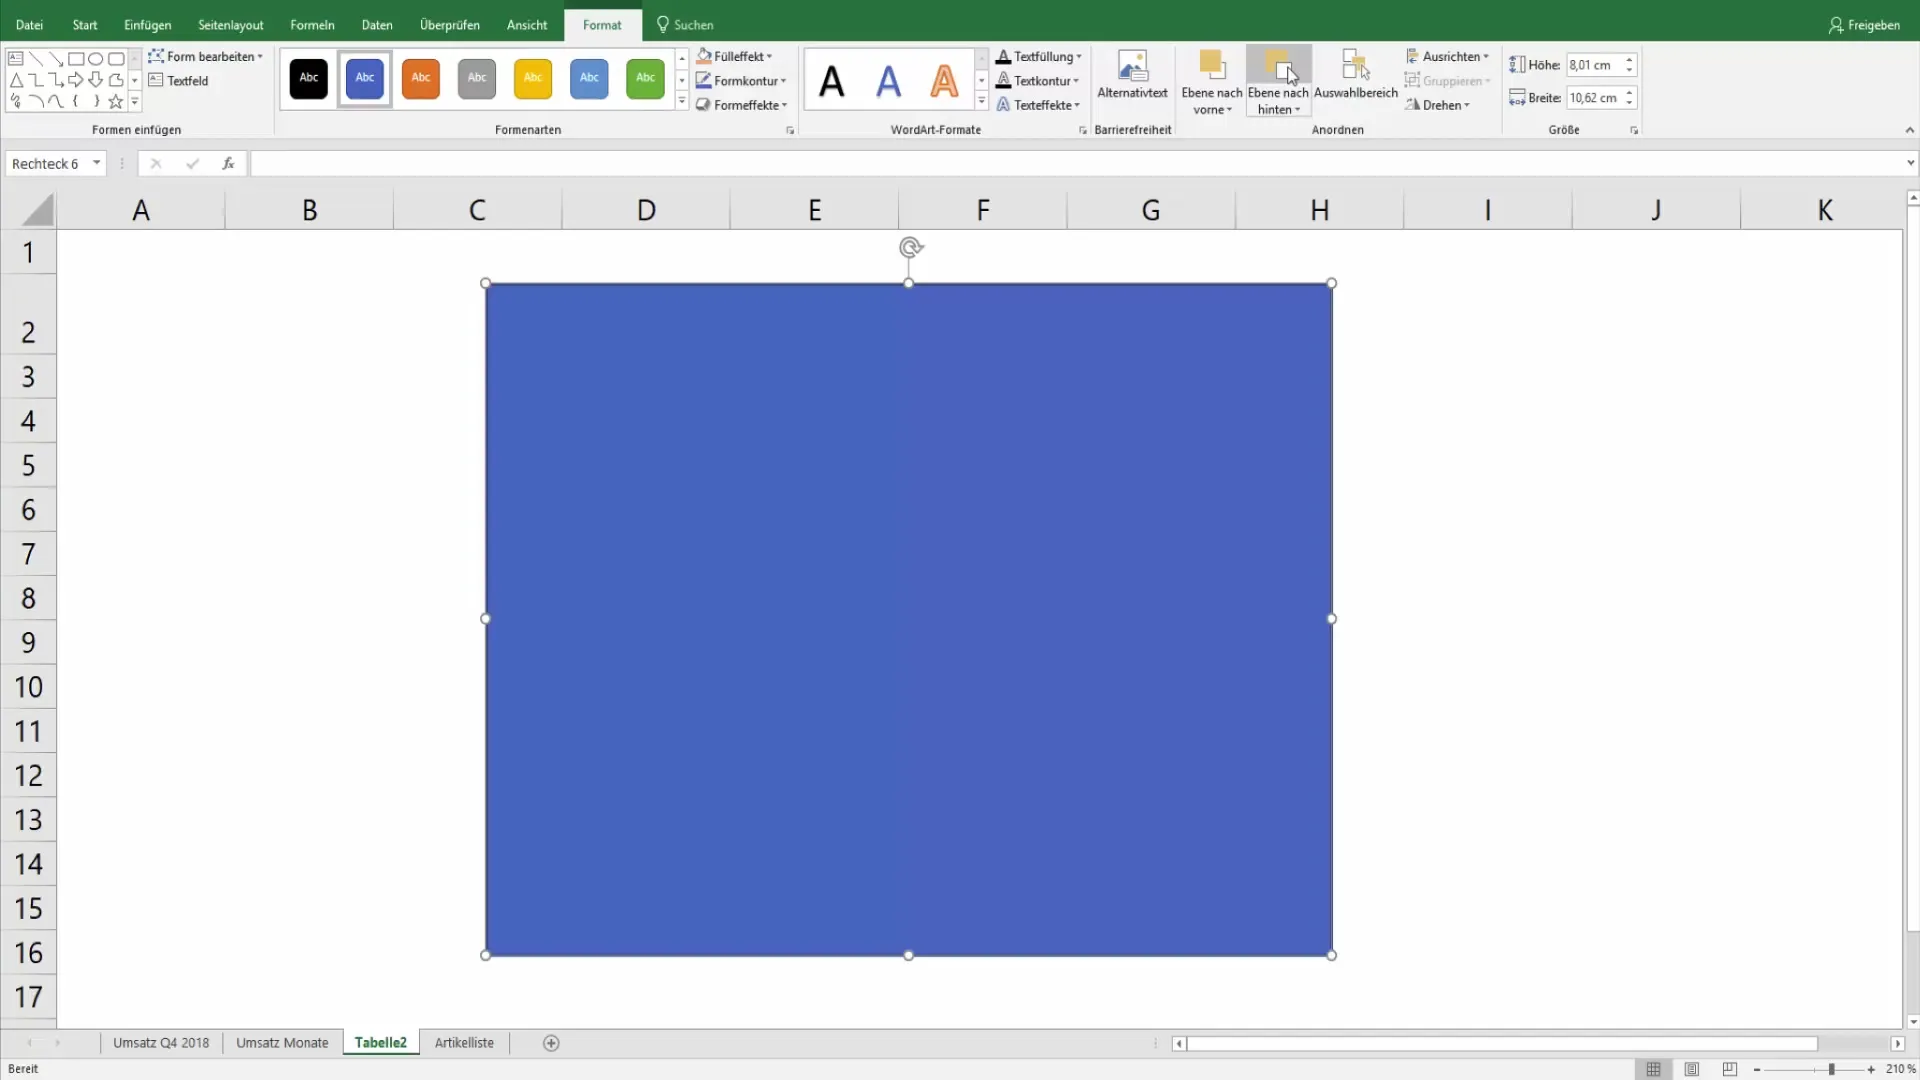The image size is (1920, 1080).
Task: Select column D header
Action: pos(646,210)
